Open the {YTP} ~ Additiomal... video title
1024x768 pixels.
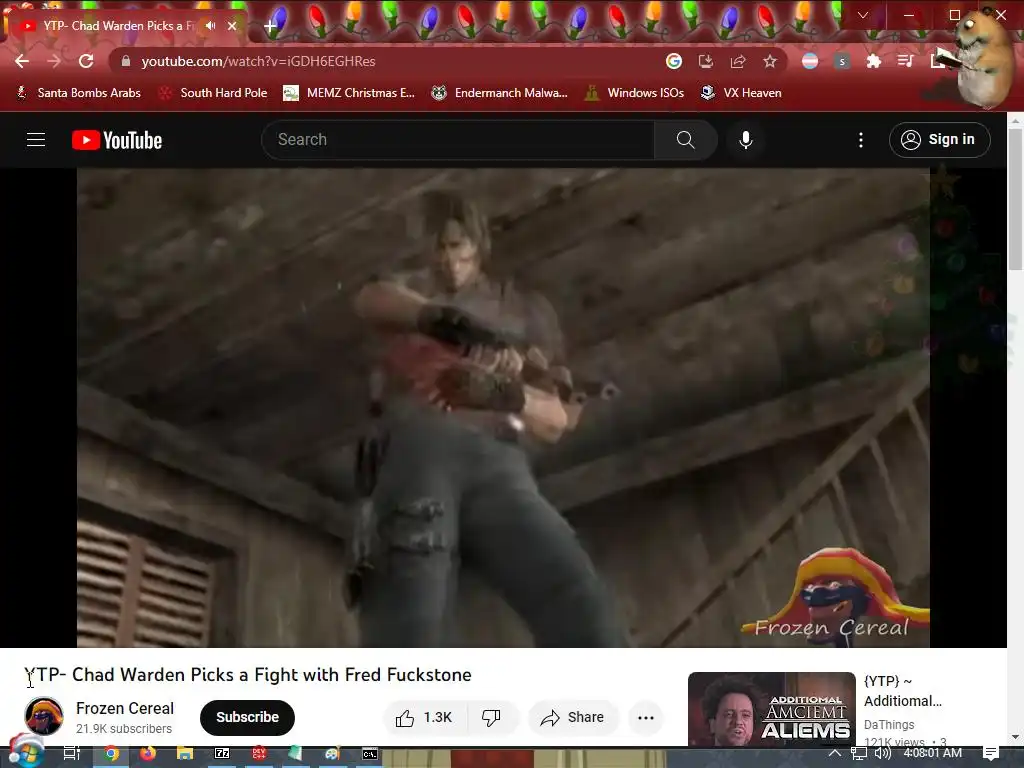pyautogui.click(x=903, y=691)
